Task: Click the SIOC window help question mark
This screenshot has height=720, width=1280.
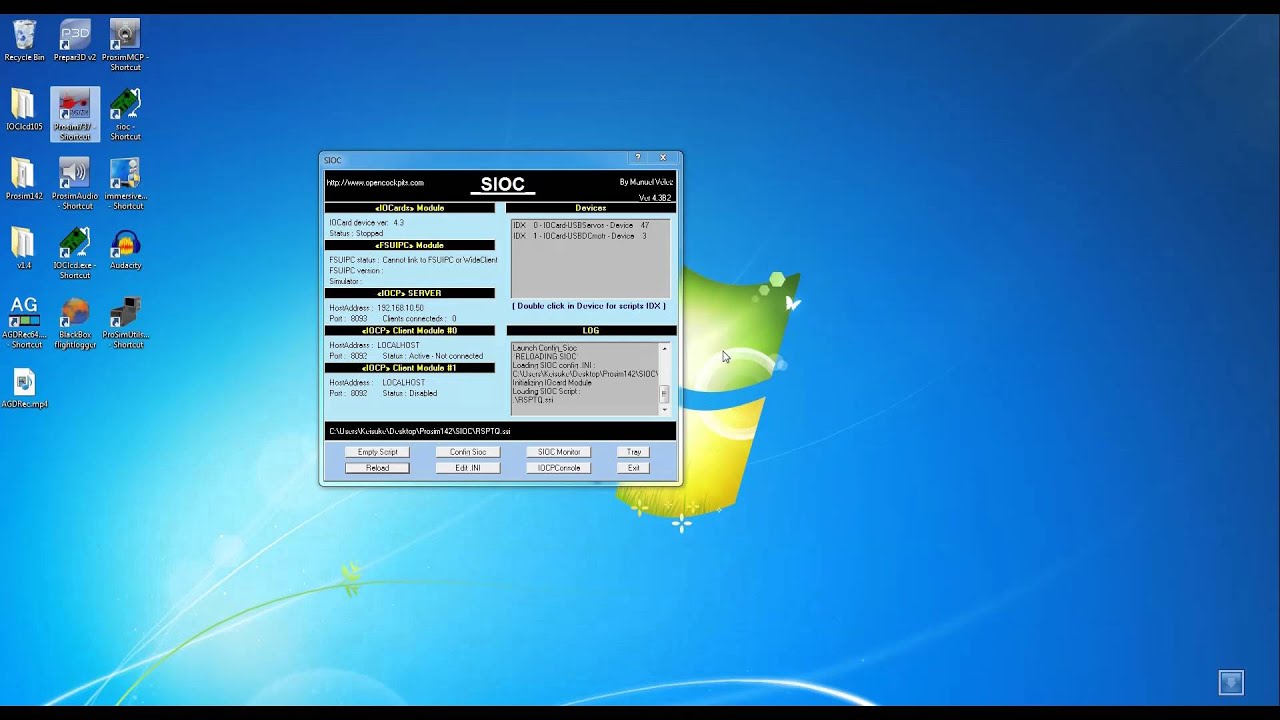Action: 638,158
